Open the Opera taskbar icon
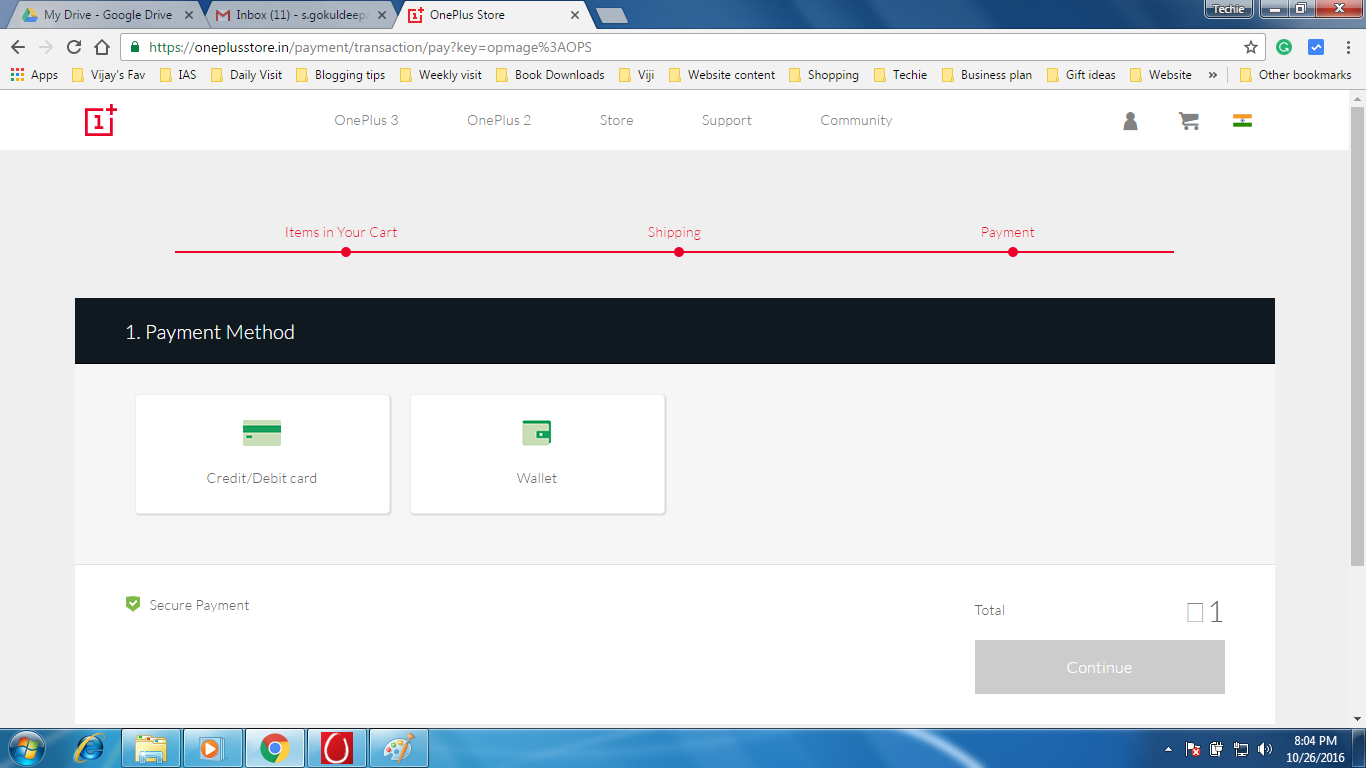 point(337,748)
